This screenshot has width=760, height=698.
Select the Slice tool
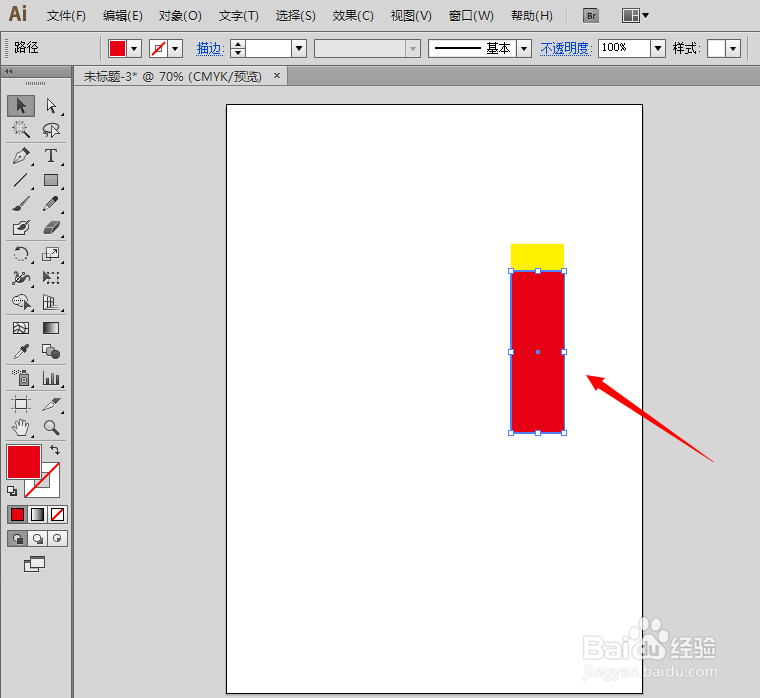(51, 404)
